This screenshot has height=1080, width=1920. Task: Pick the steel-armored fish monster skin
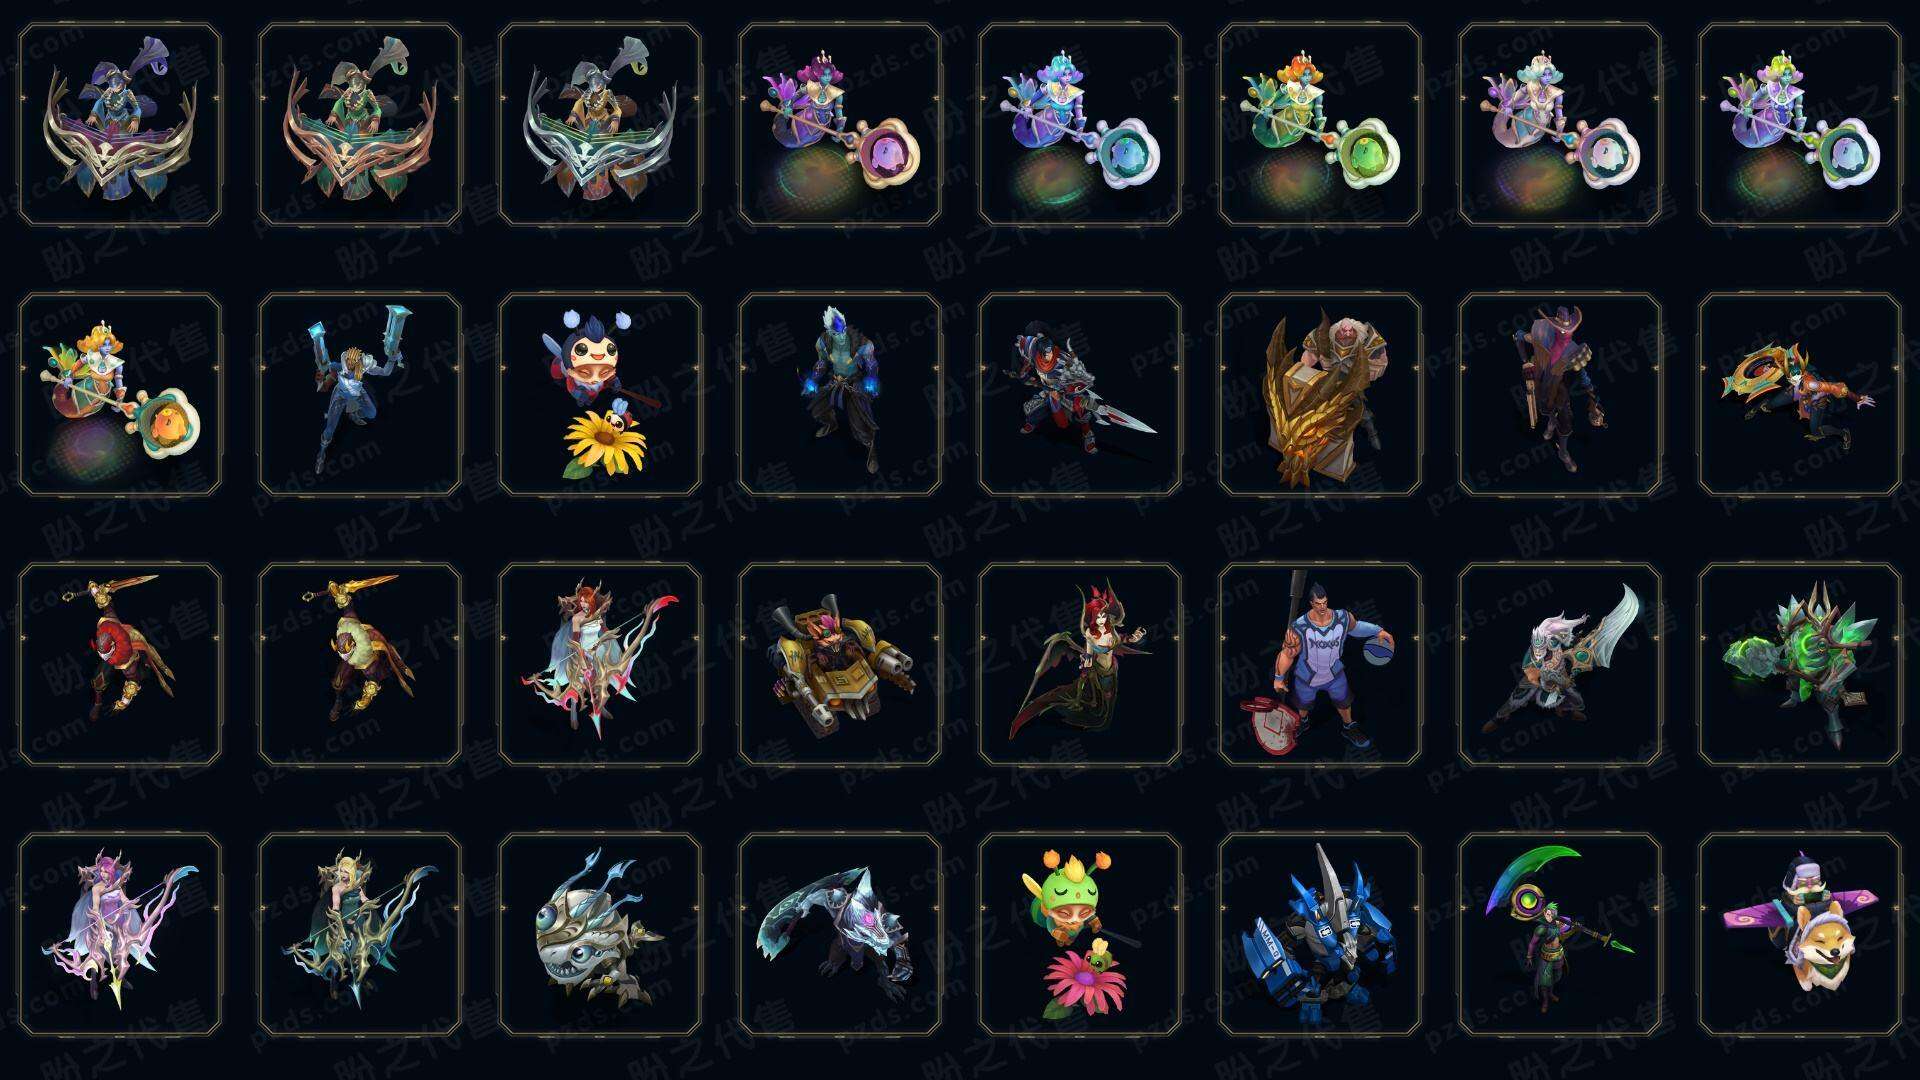tap(600, 934)
